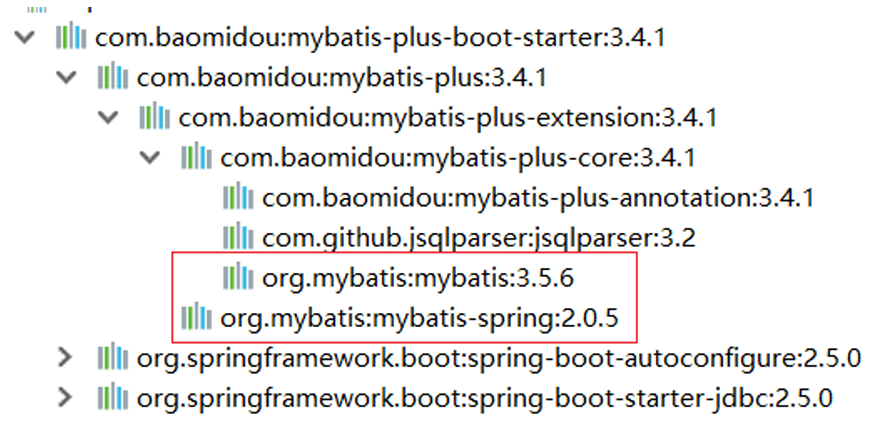Click library icon of mybatis-plus-annotation:3.4.1

coord(238,197)
